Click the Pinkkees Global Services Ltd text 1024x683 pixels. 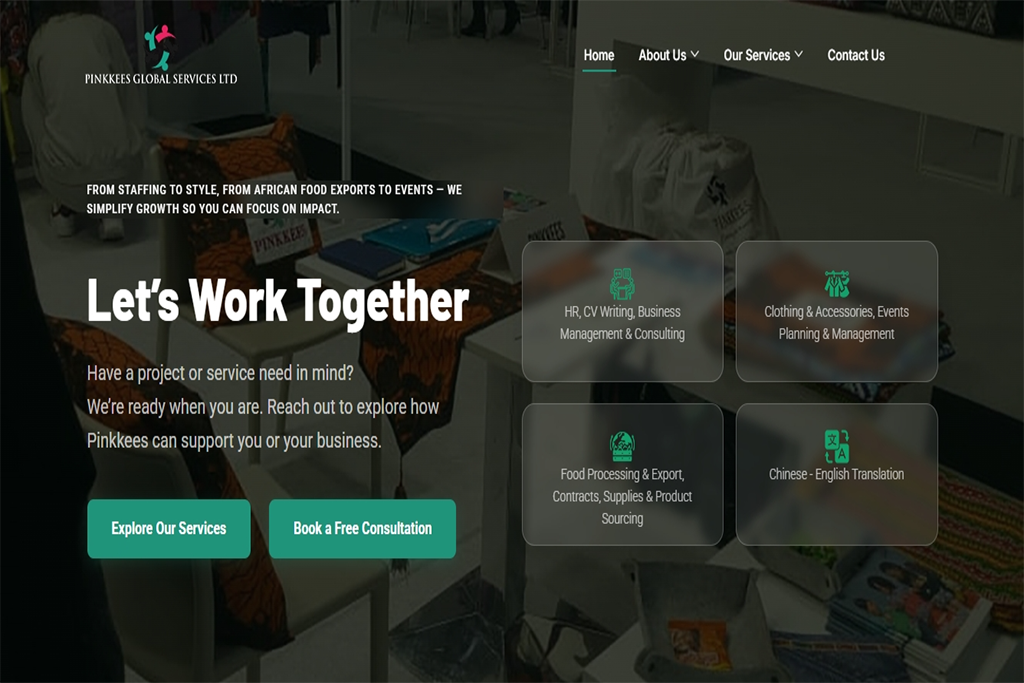[161, 79]
